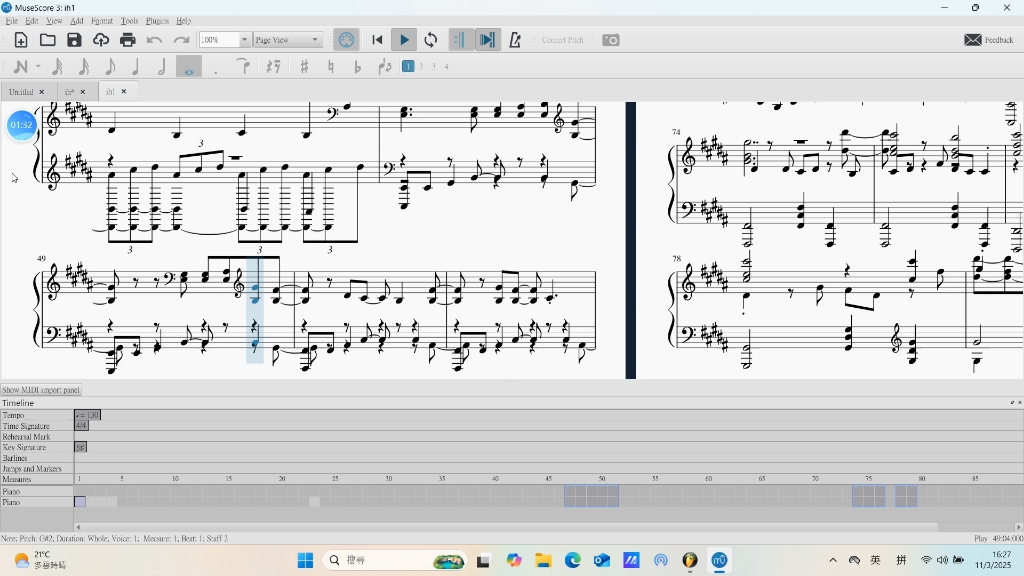The height and width of the screenshot is (576, 1024).
Task: Open a score file via folder icon
Action: (48, 40)
